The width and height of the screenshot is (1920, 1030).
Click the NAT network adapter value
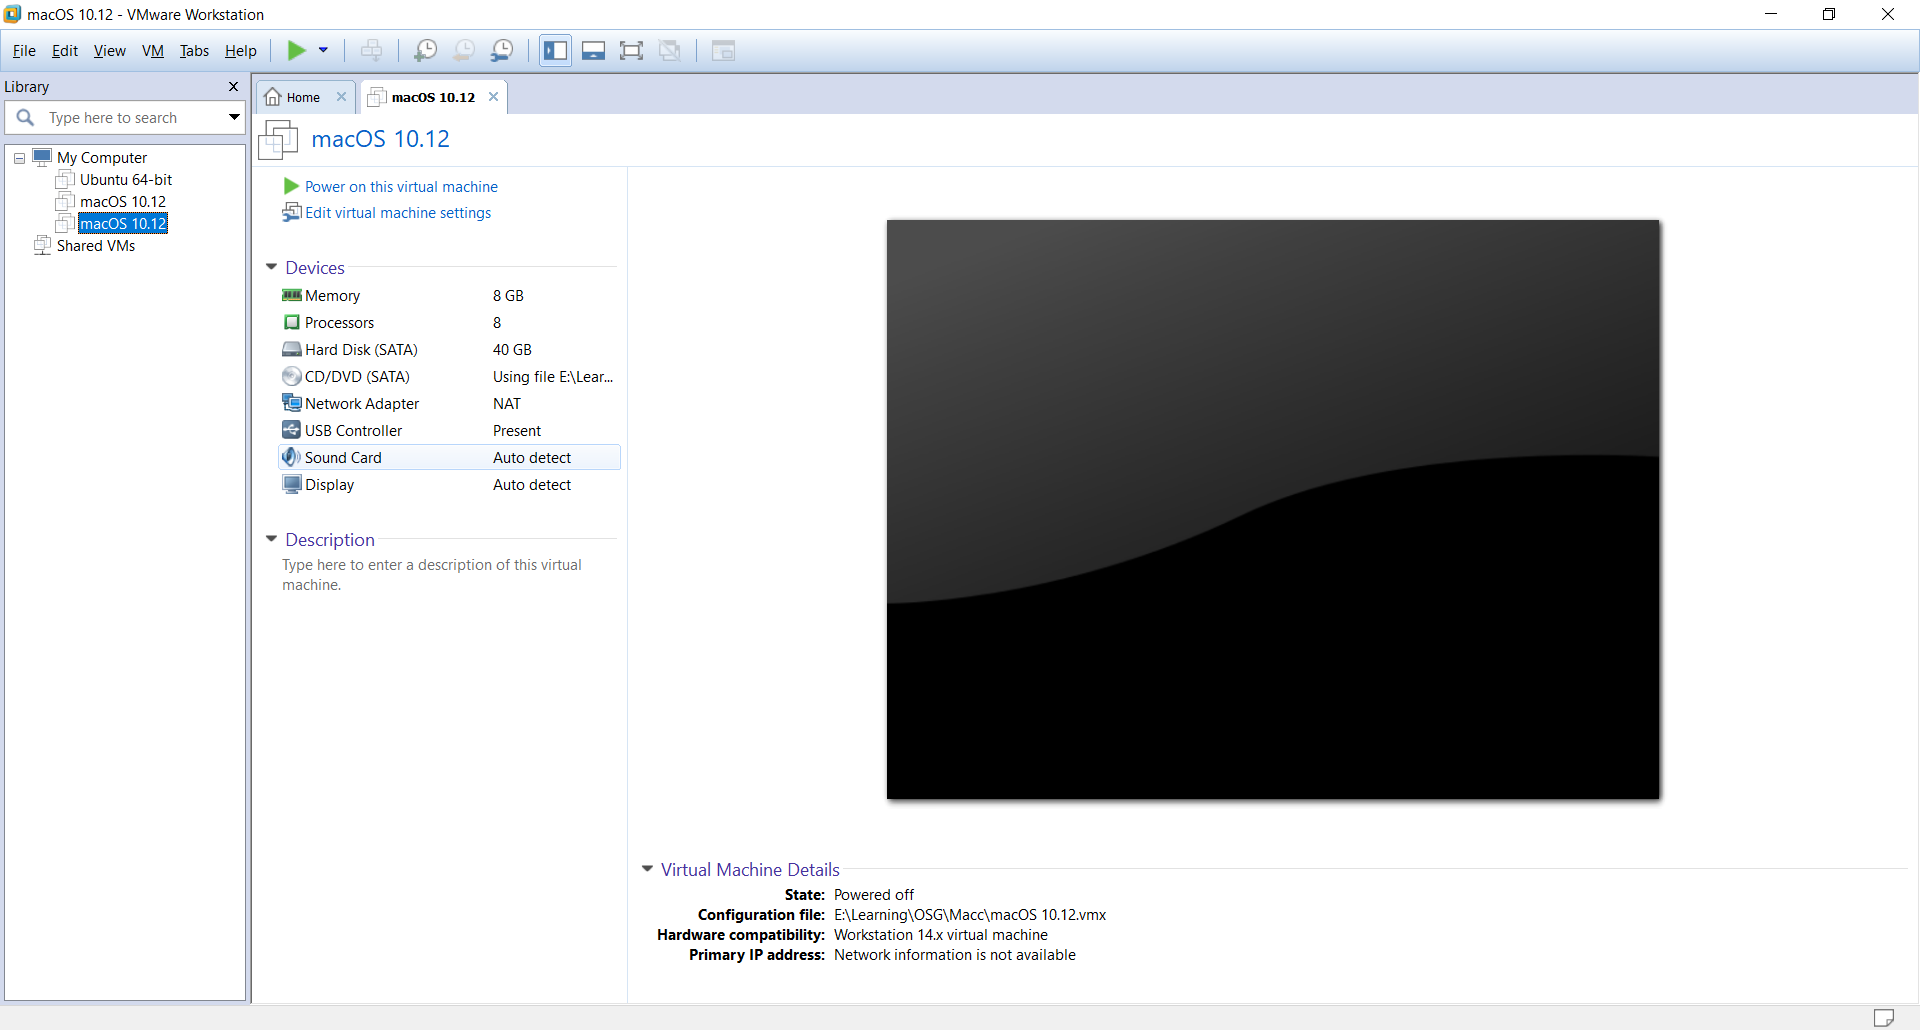[x=507, y=404]
